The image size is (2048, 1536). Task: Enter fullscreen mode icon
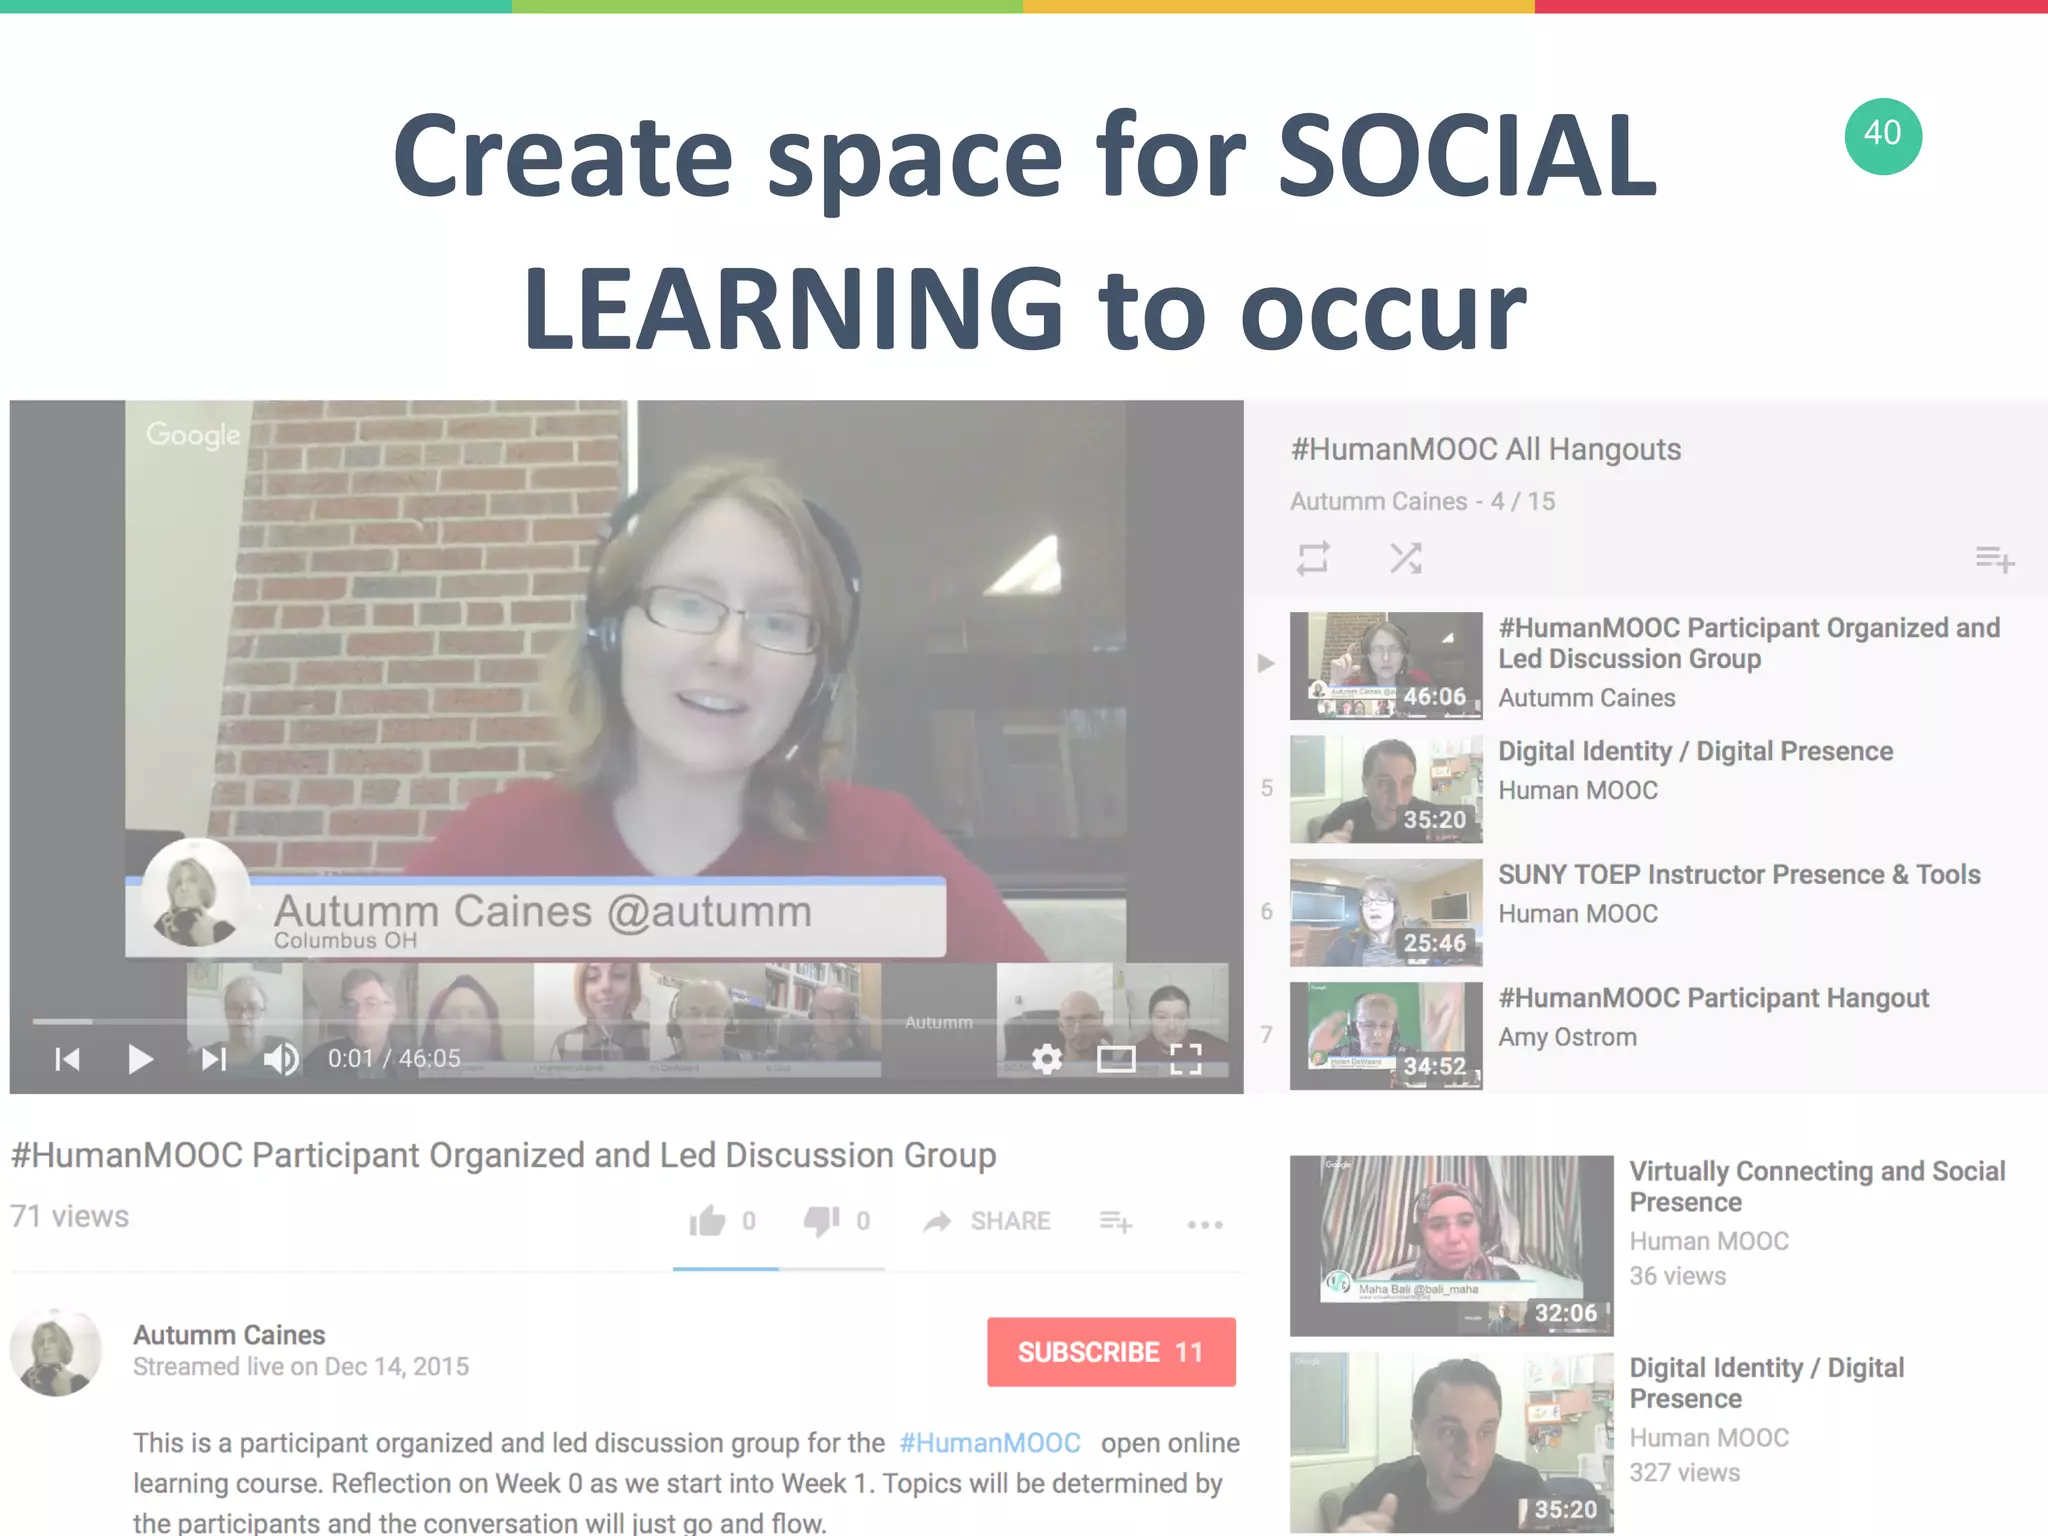(x=1186, y=1059)
